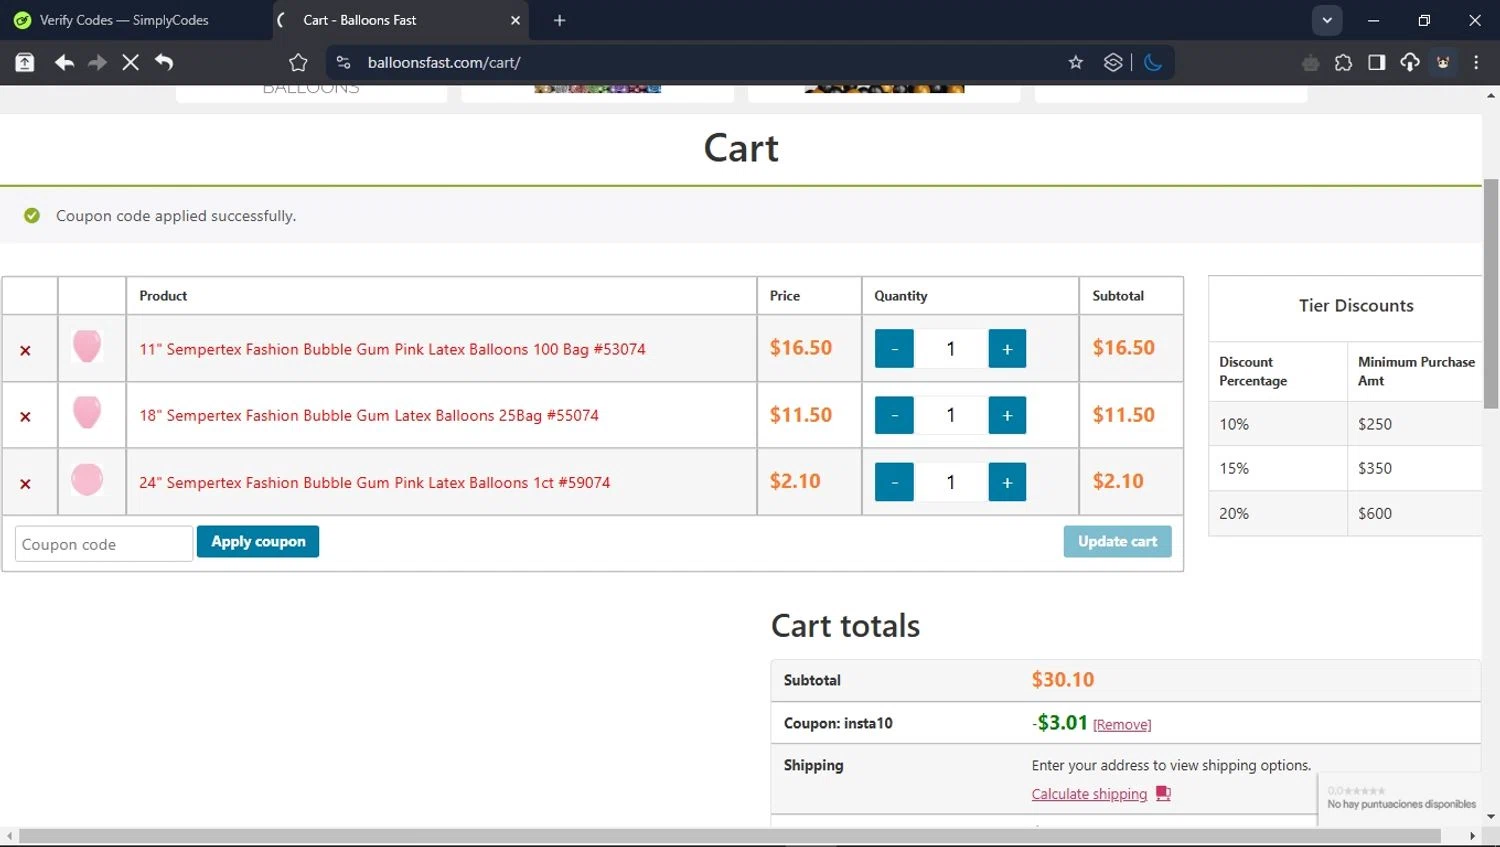Remove the 24" Sempertex 1ct item from cart

point(25,483)
